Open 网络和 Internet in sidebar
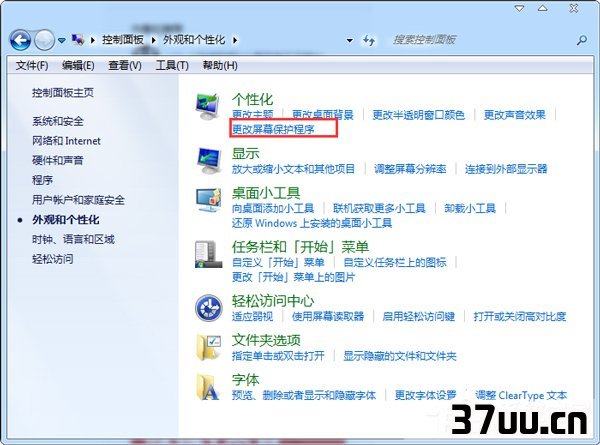Screen dimensions: 600x445 66,141
